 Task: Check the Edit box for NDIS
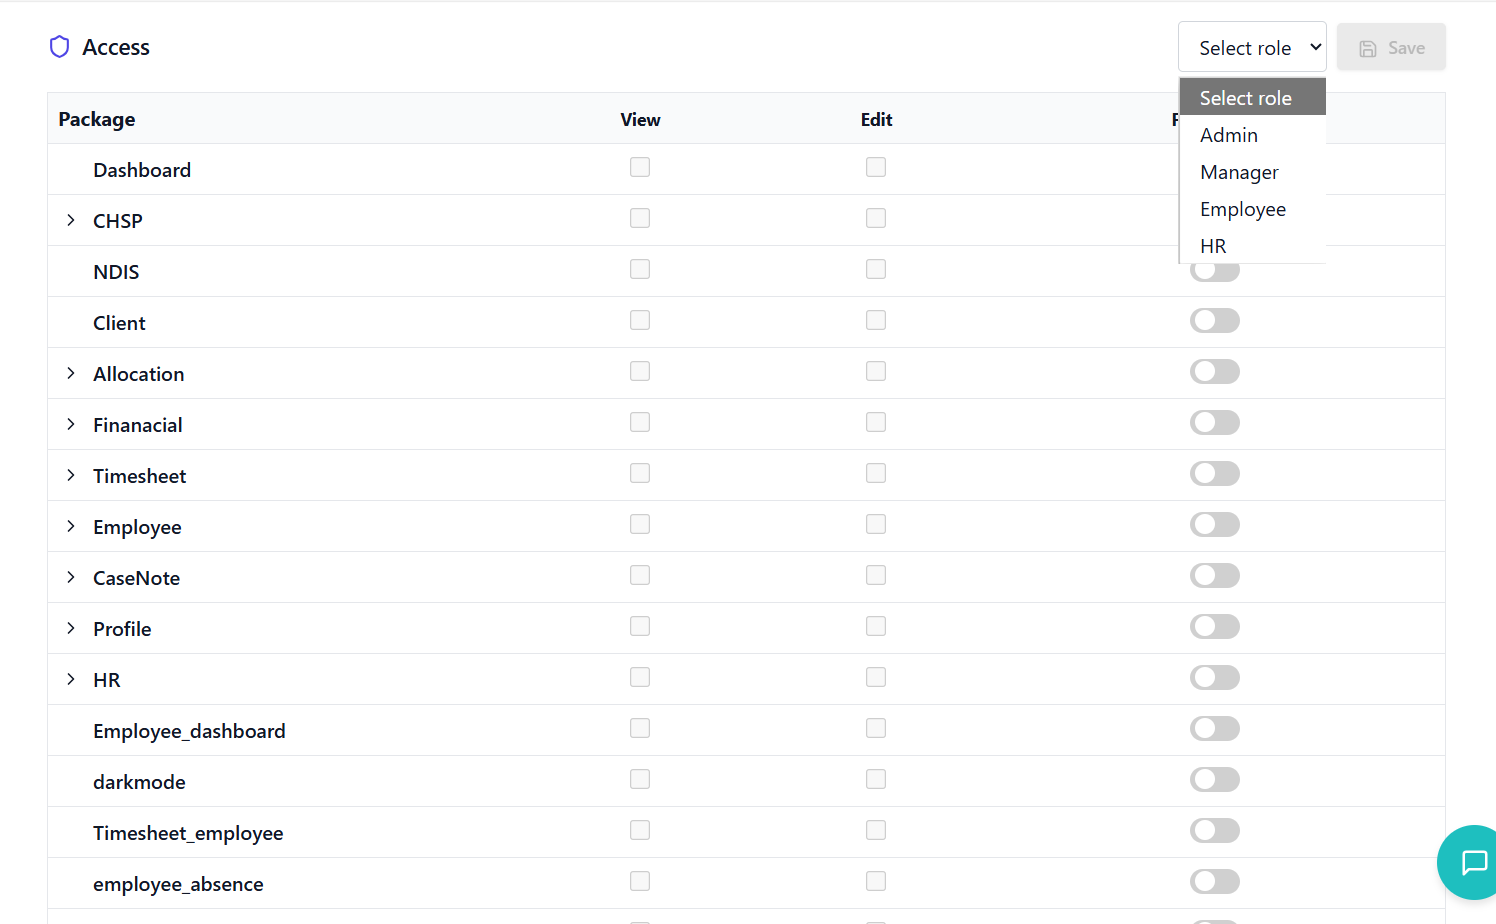click(x=876, y=269)
